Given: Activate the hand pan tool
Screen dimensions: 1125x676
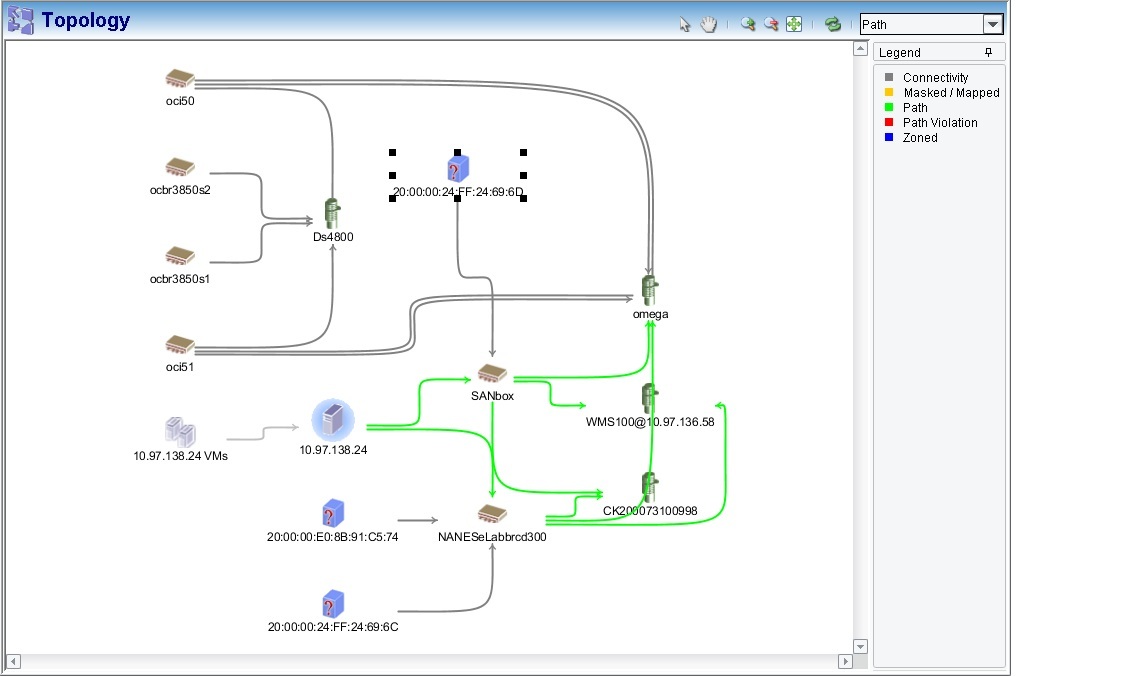Looking at the screenshot, I should (x=708, y=25).
